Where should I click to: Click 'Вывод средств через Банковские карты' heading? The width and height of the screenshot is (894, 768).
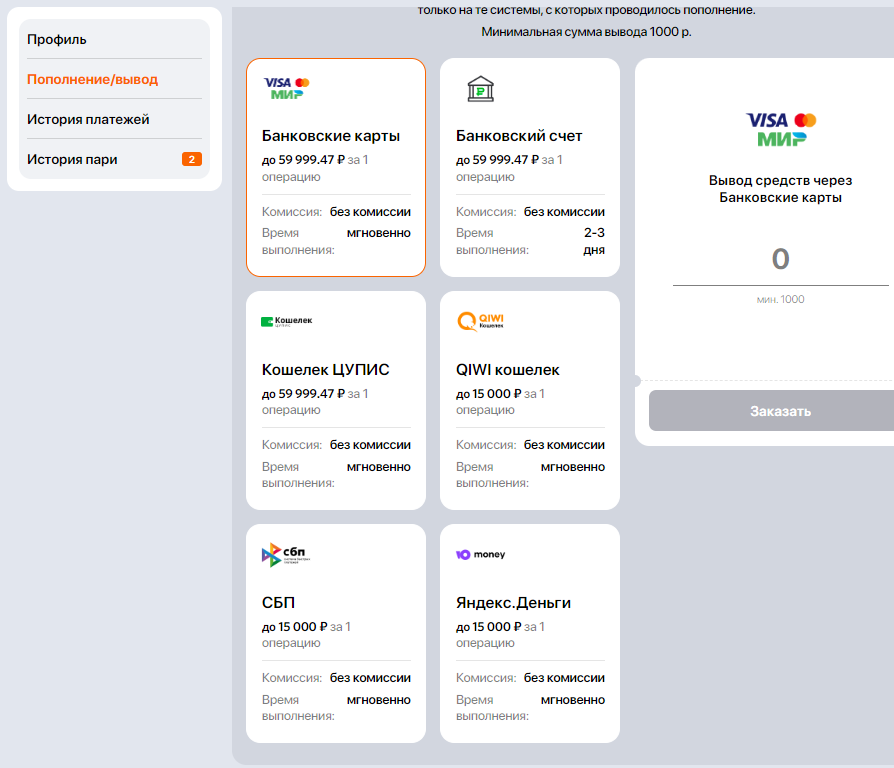click(781, 189)
